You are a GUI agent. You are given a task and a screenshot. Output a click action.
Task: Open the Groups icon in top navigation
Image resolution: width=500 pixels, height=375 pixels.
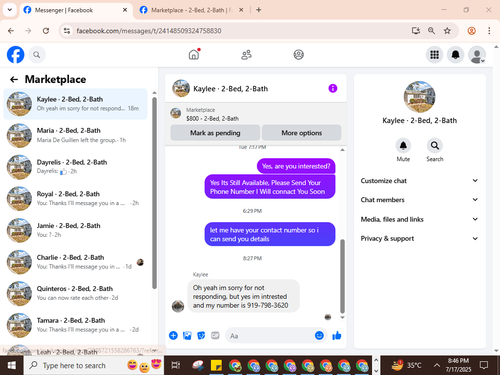[x=299, y=55]
